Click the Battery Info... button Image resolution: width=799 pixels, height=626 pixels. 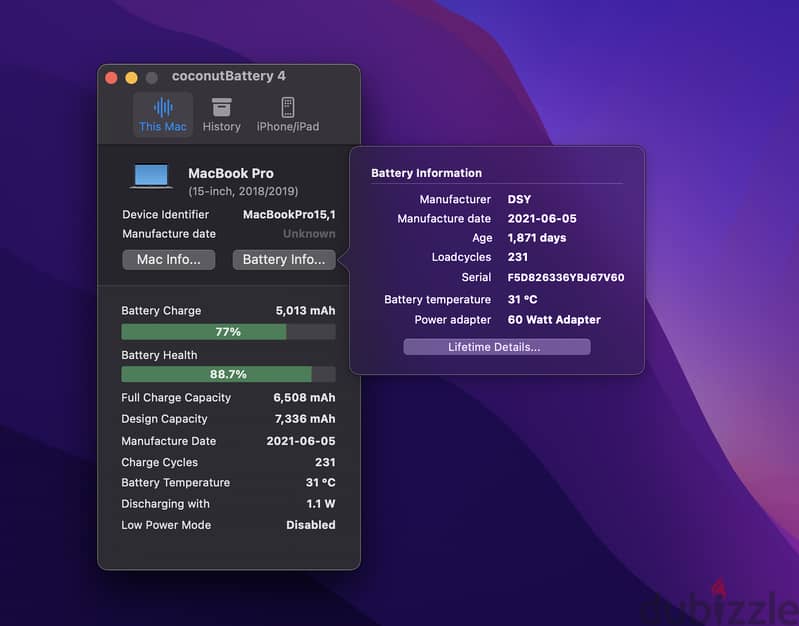pyautogui.click(x=284, y=259)
